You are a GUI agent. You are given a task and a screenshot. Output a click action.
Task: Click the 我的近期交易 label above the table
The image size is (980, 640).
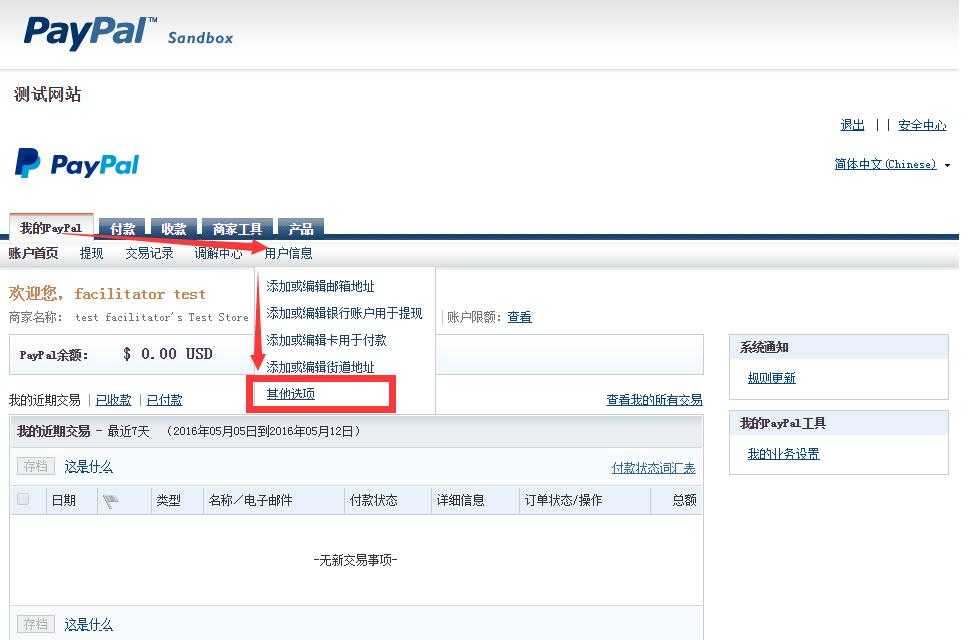(x=44, y=400)
